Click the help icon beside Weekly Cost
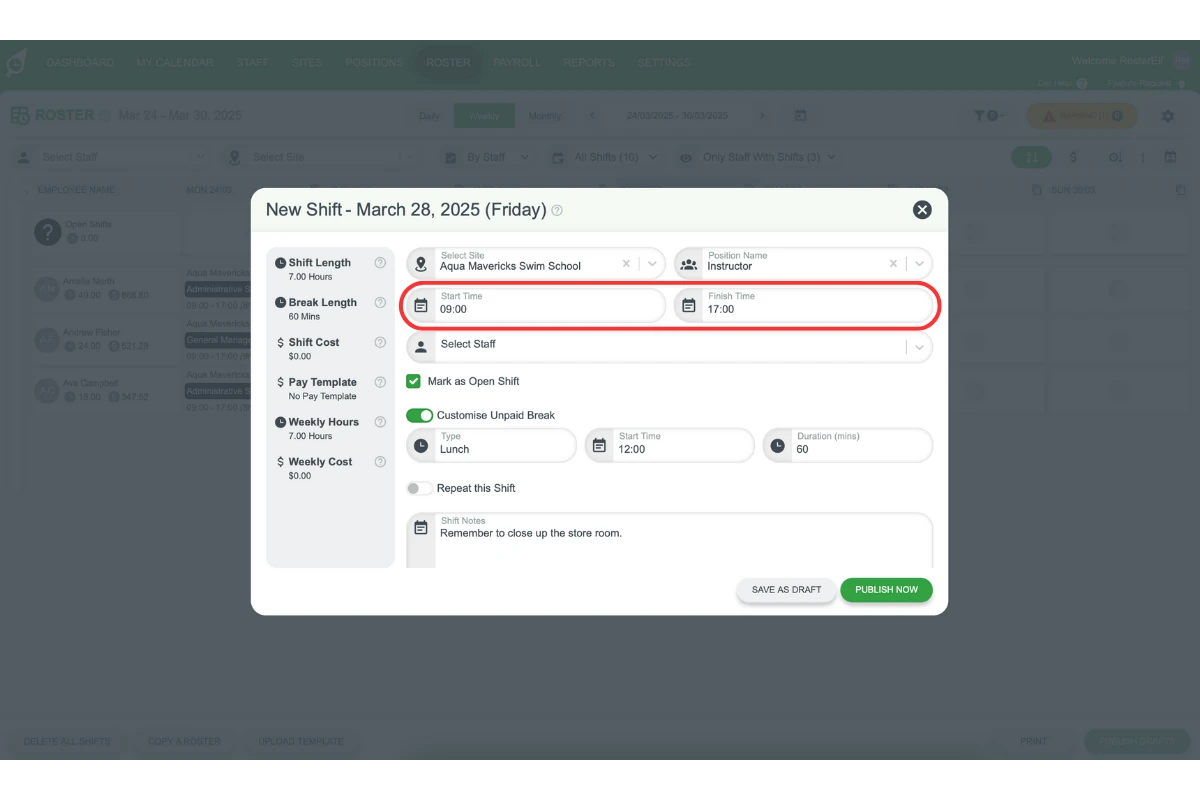 [380, 462]
